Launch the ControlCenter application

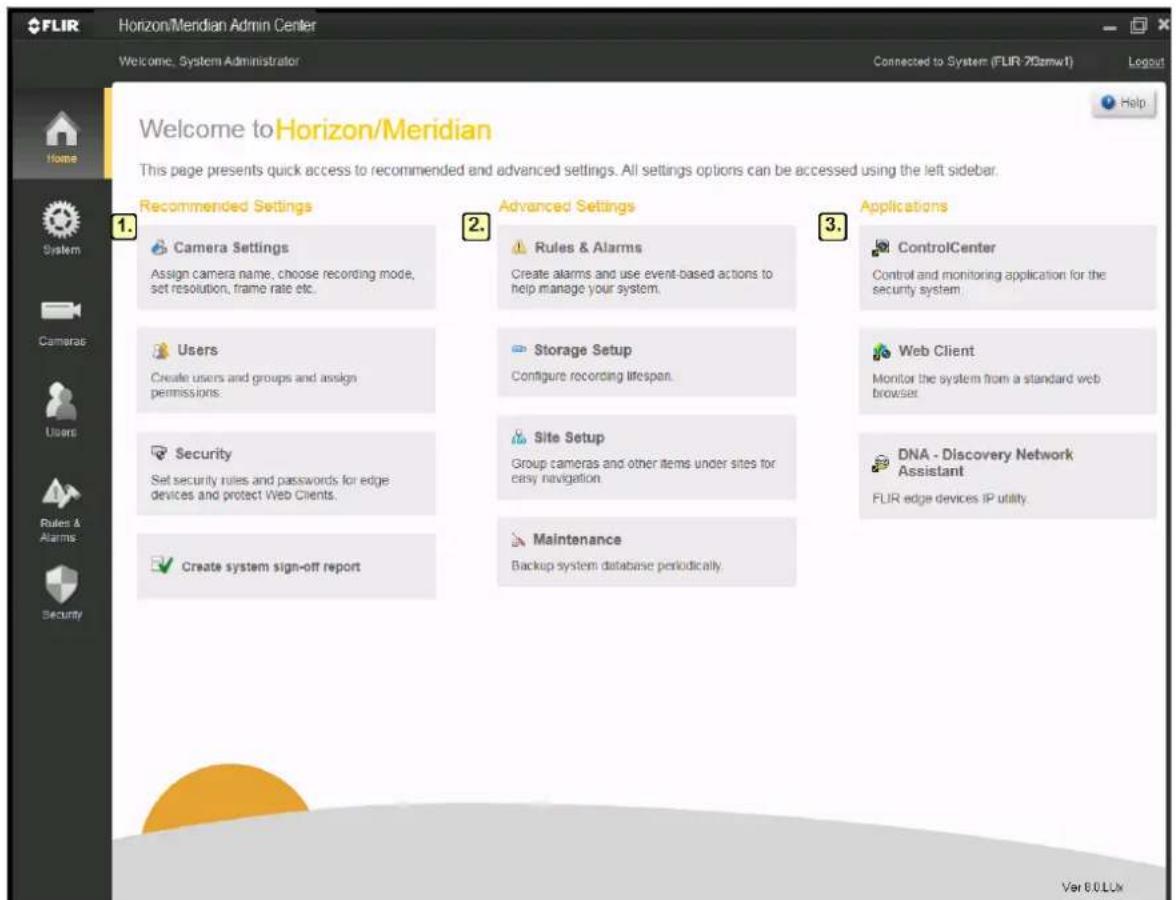[x=1007, y=268]
